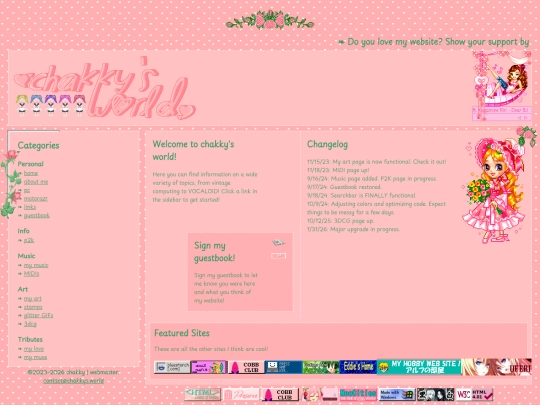Image resolution: width=540 pixels, height=405 pixels.
Task: Play the previous track in the music player
Action: coord(520,118)
